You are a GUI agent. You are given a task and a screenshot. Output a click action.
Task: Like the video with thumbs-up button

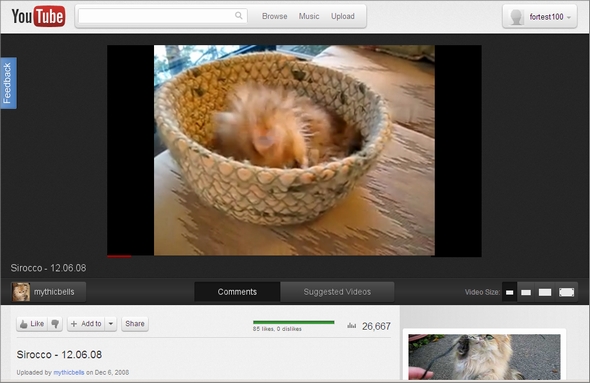click(32, 324)
